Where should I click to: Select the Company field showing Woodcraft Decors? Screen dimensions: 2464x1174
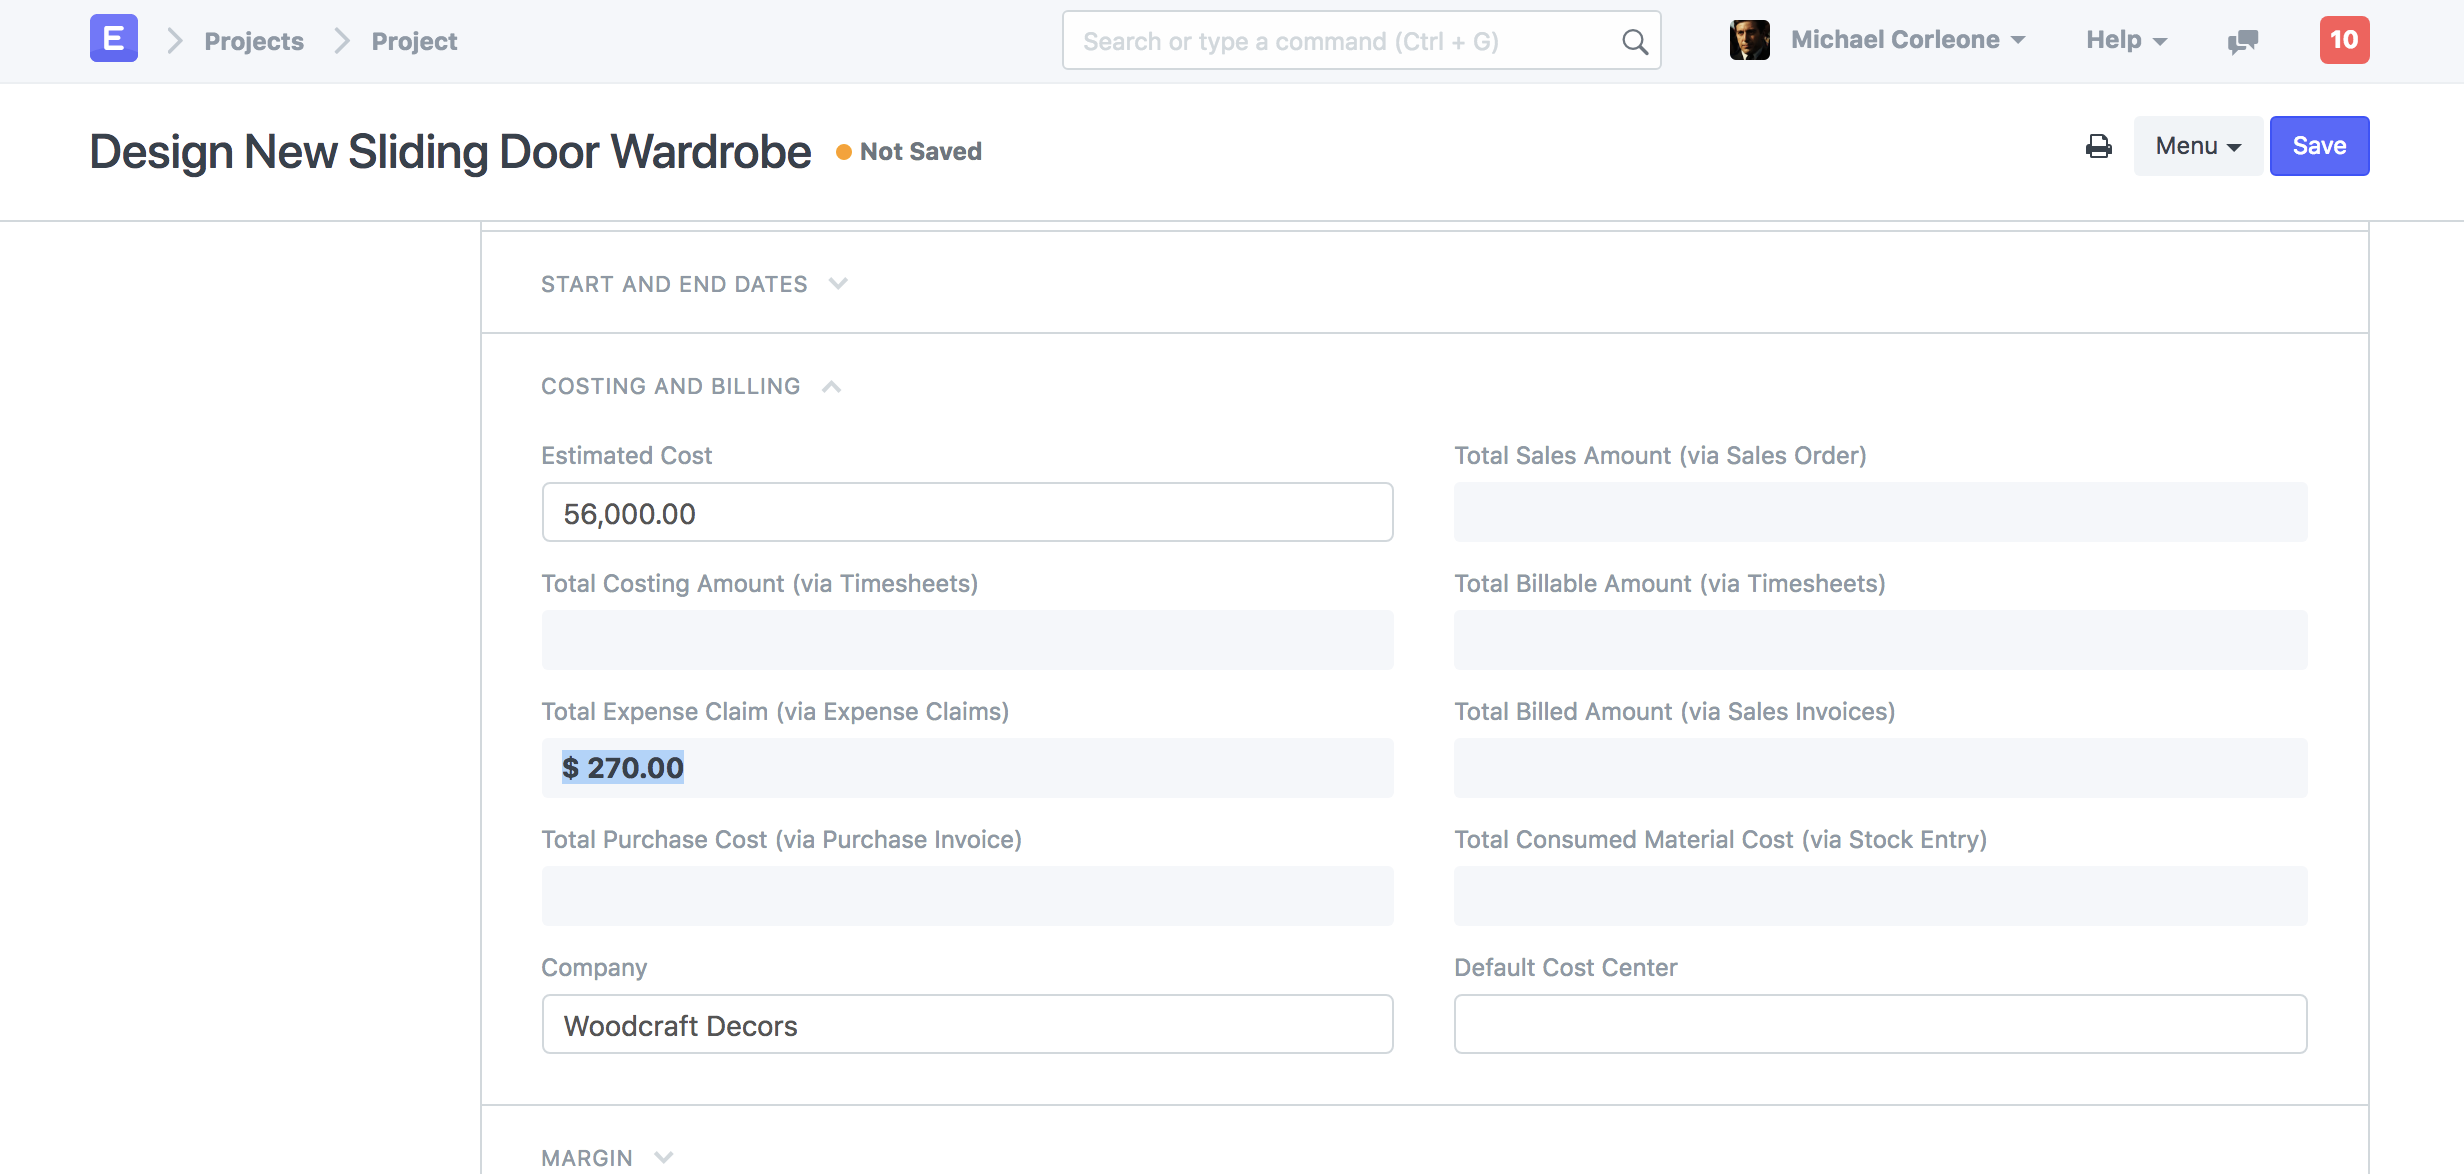click(966, 1023)
